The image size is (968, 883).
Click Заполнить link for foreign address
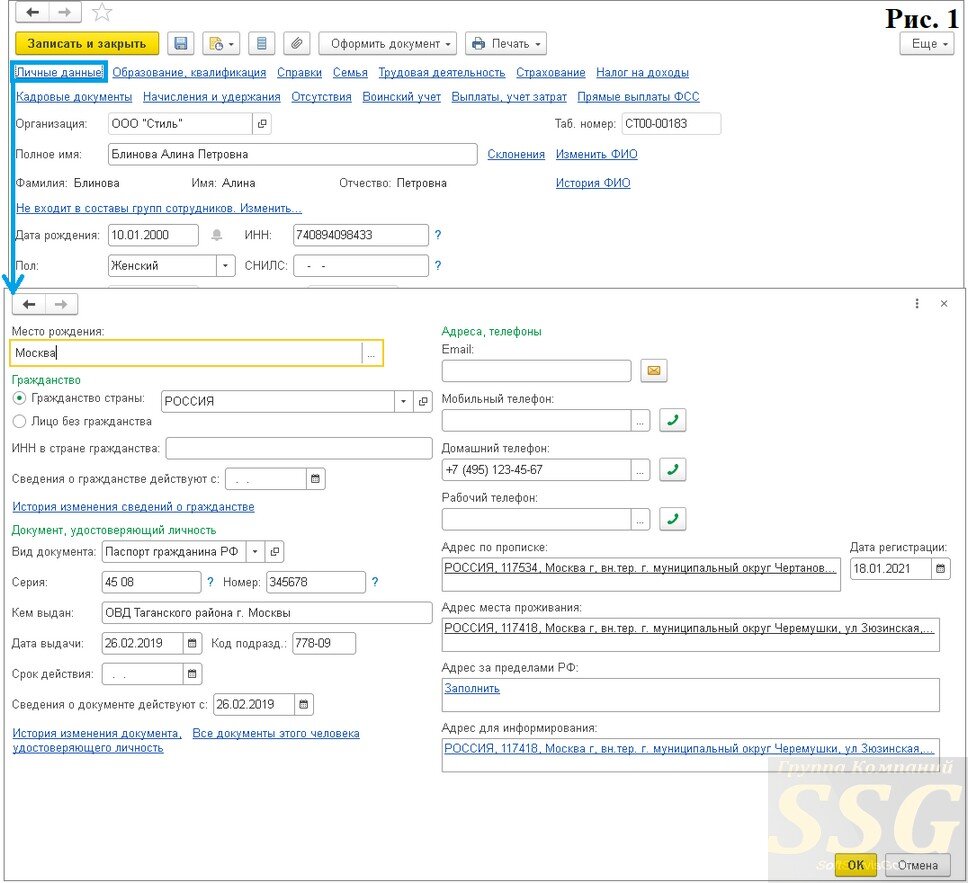point(472,688)
